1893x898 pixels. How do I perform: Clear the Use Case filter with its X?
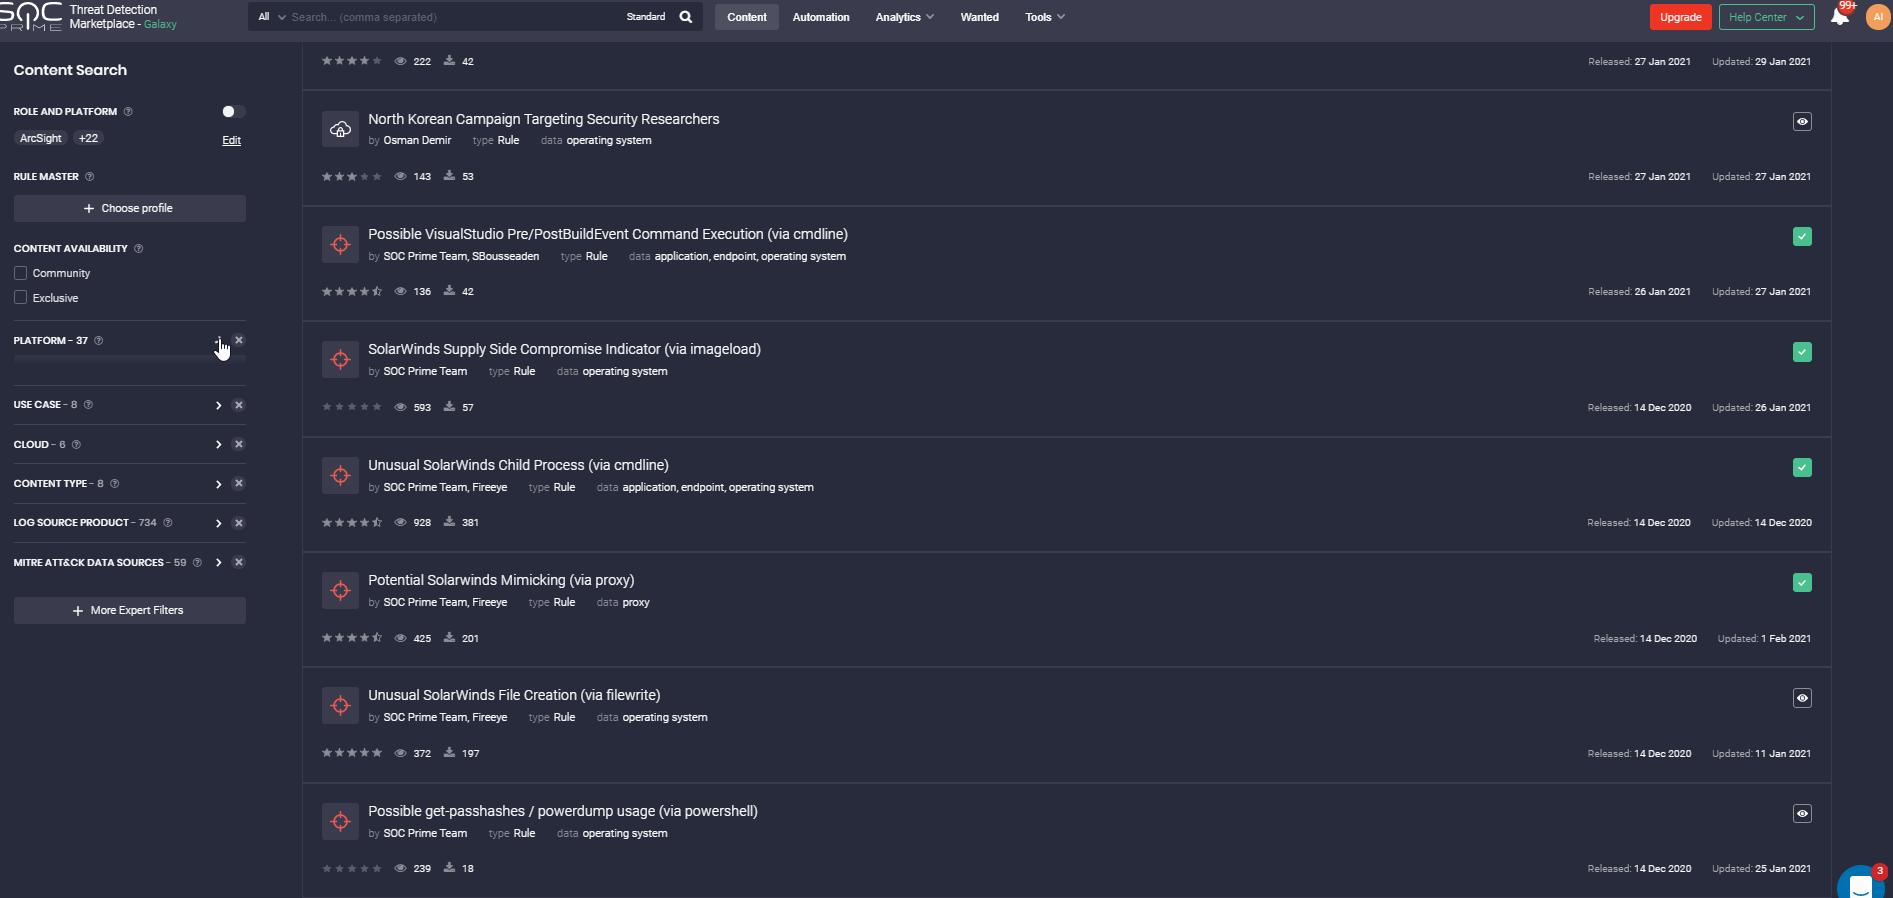tap(239, 405)
